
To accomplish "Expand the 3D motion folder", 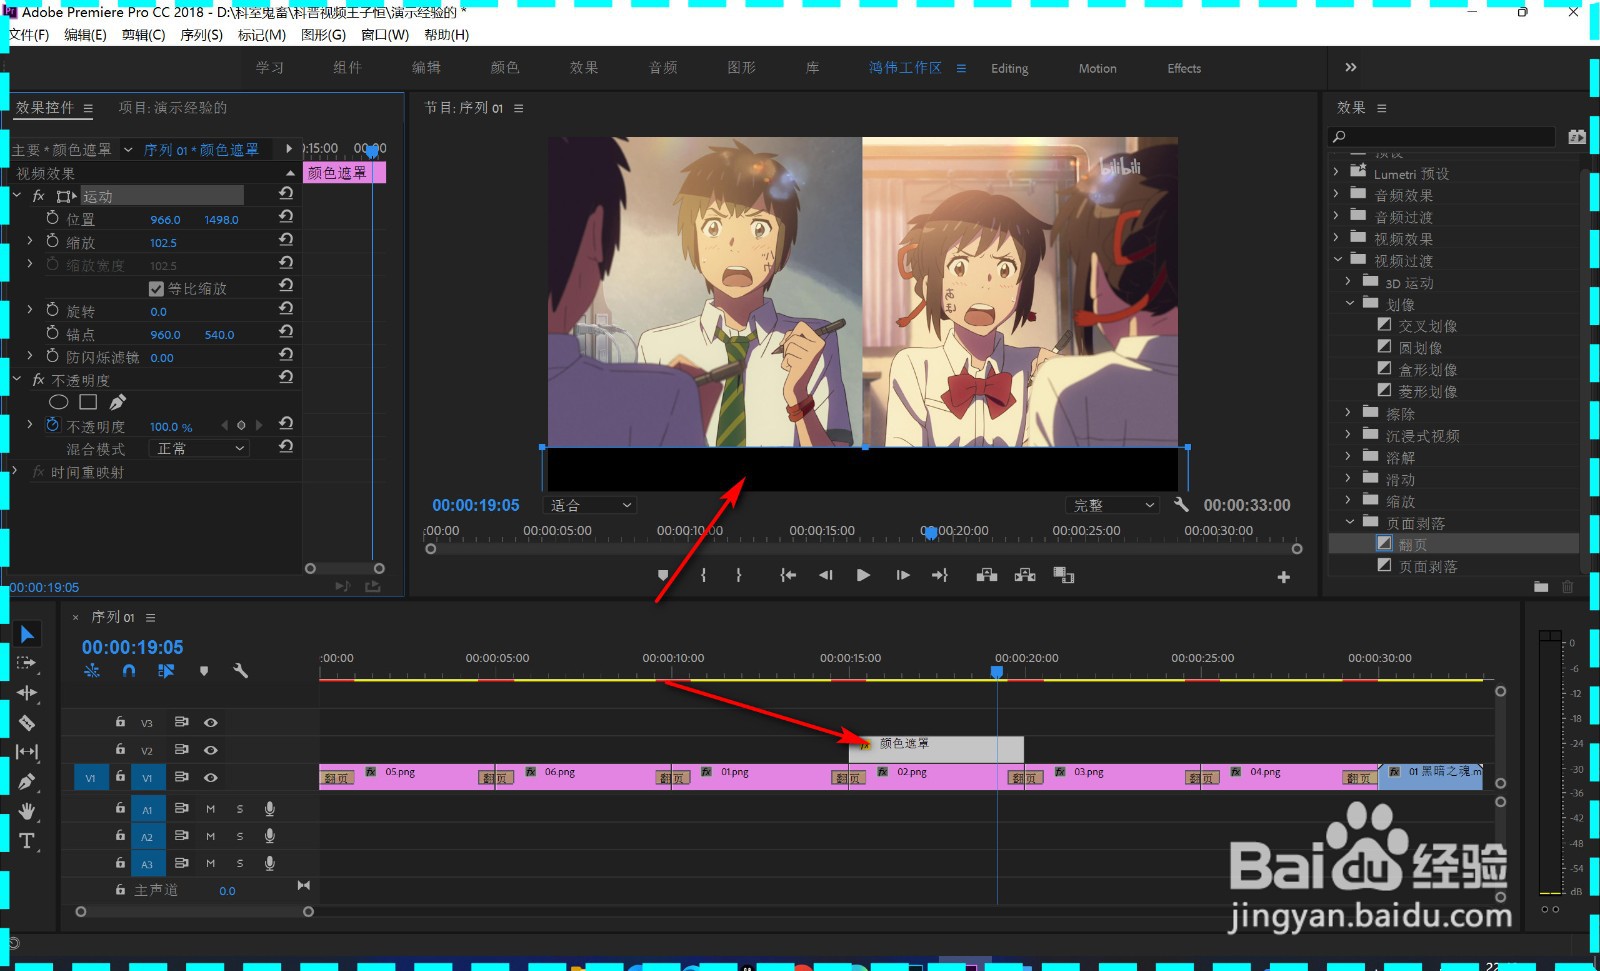I will point(1348,281).
